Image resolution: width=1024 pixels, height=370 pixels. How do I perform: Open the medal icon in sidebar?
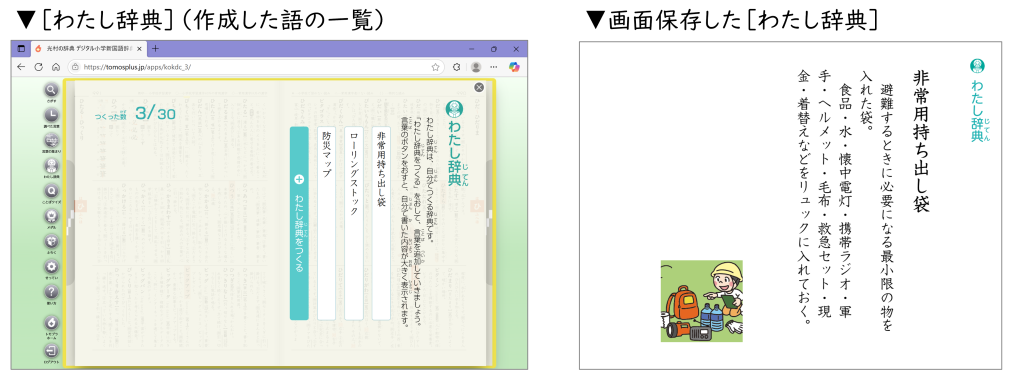[51, 217]
